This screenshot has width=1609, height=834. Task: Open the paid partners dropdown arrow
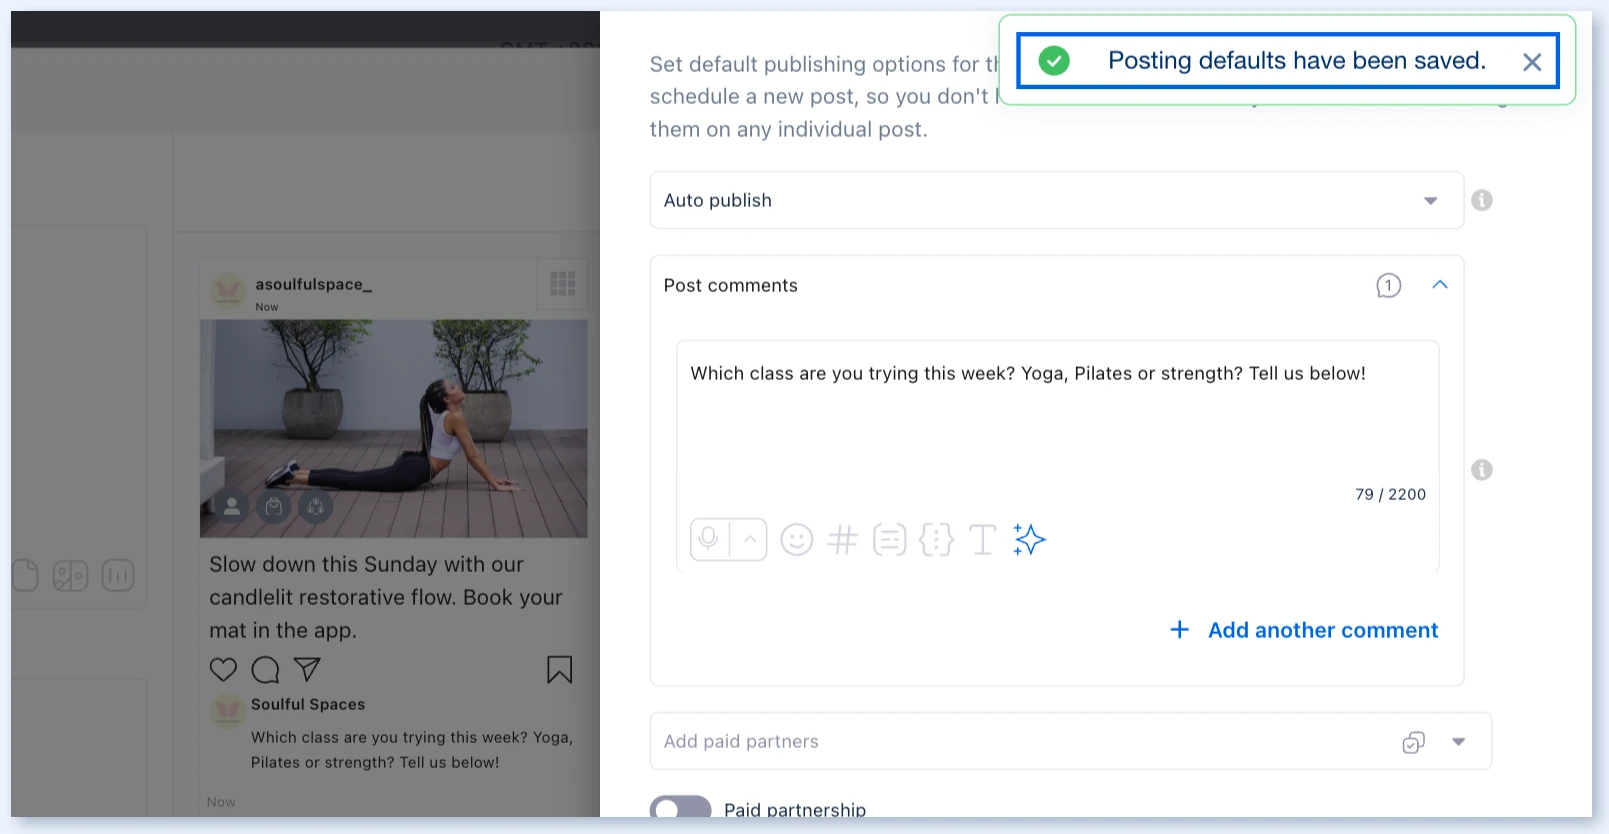(1459, 742)
